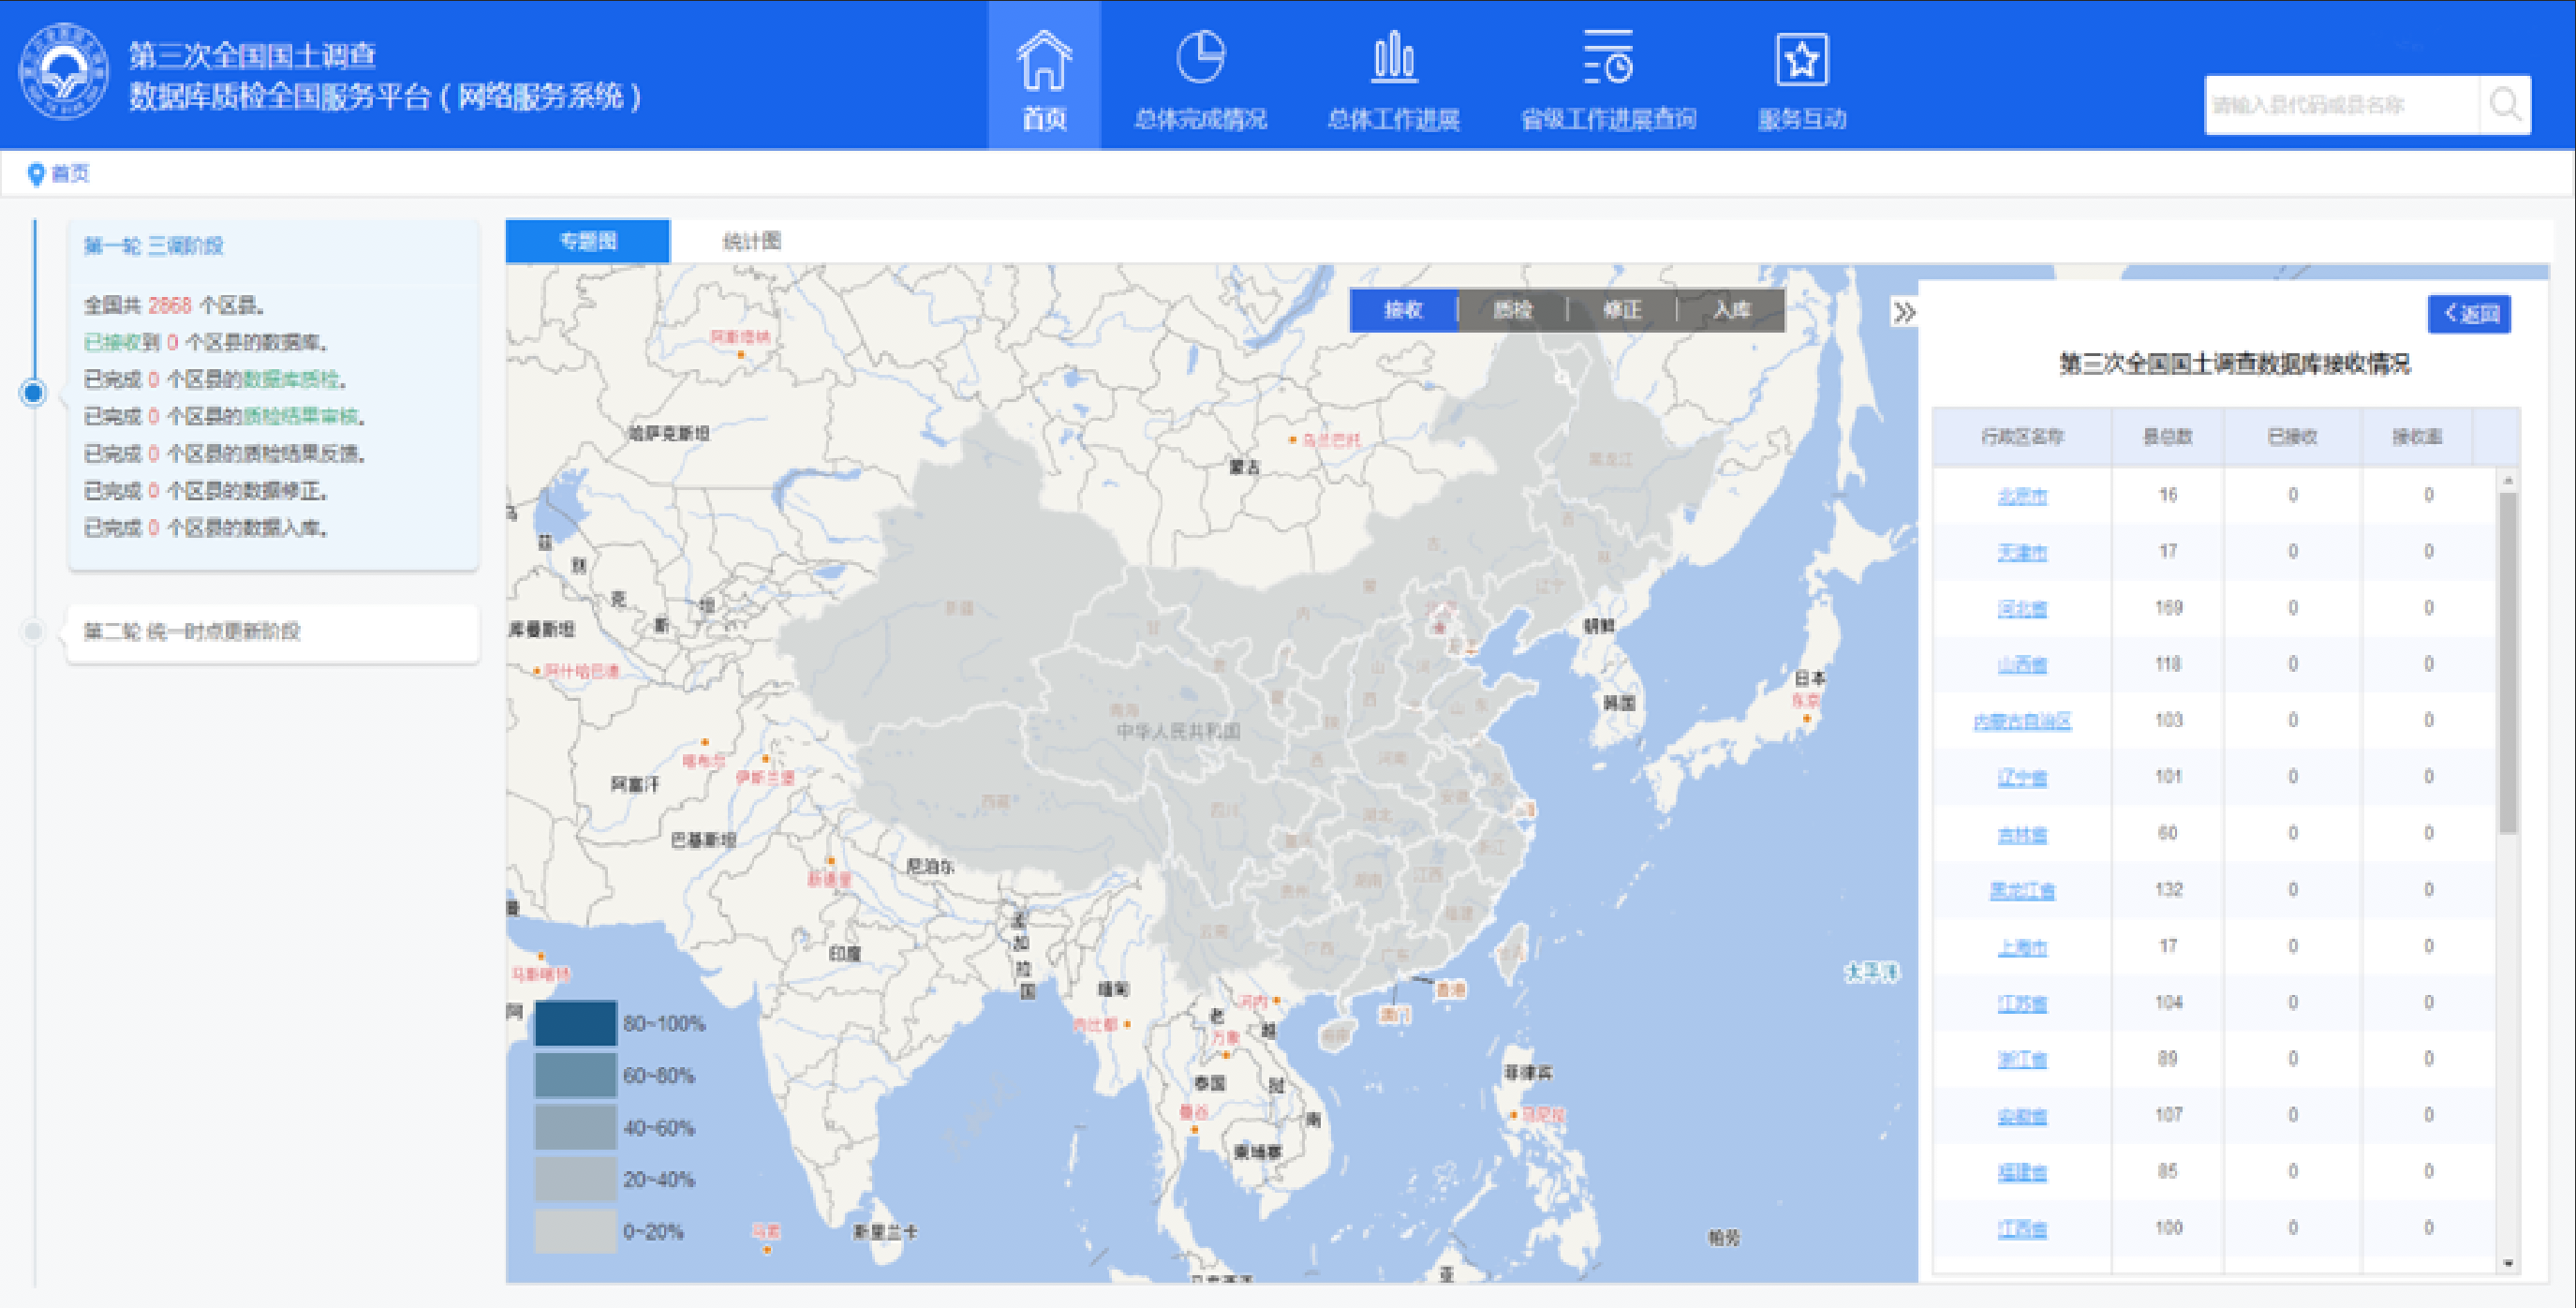Click the 接收率 column header
2576x1308 pixels.
[2417, 437]
